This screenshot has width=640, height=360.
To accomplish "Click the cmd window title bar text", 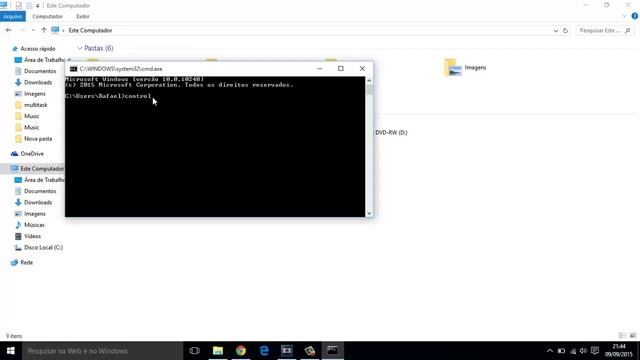I will [121, 69].
